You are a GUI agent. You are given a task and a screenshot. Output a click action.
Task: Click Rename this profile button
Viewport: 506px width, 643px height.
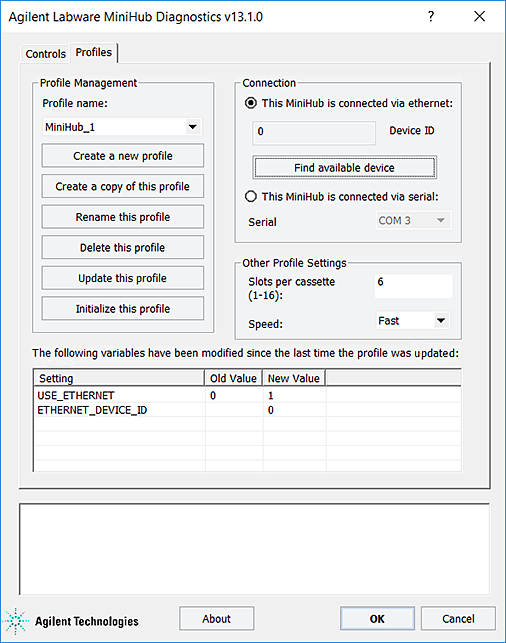coord(123,217)
